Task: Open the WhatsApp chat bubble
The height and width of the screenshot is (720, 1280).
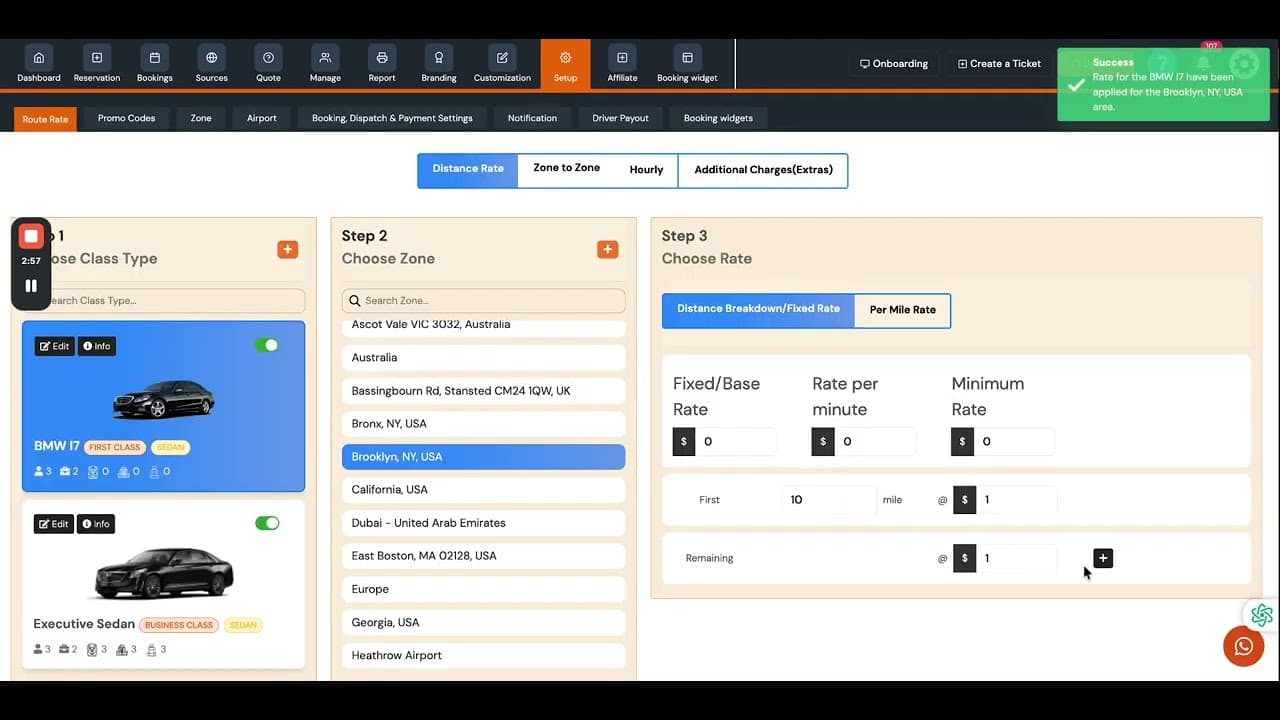Action: point(1243,646)
